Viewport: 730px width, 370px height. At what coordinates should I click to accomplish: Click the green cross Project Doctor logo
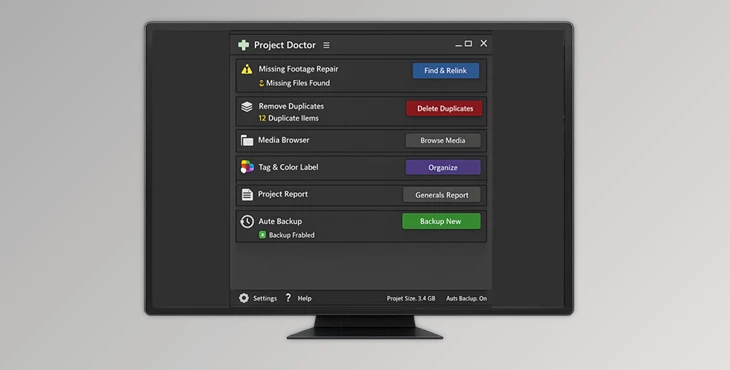pyautogui.click(x=243, y=45)
